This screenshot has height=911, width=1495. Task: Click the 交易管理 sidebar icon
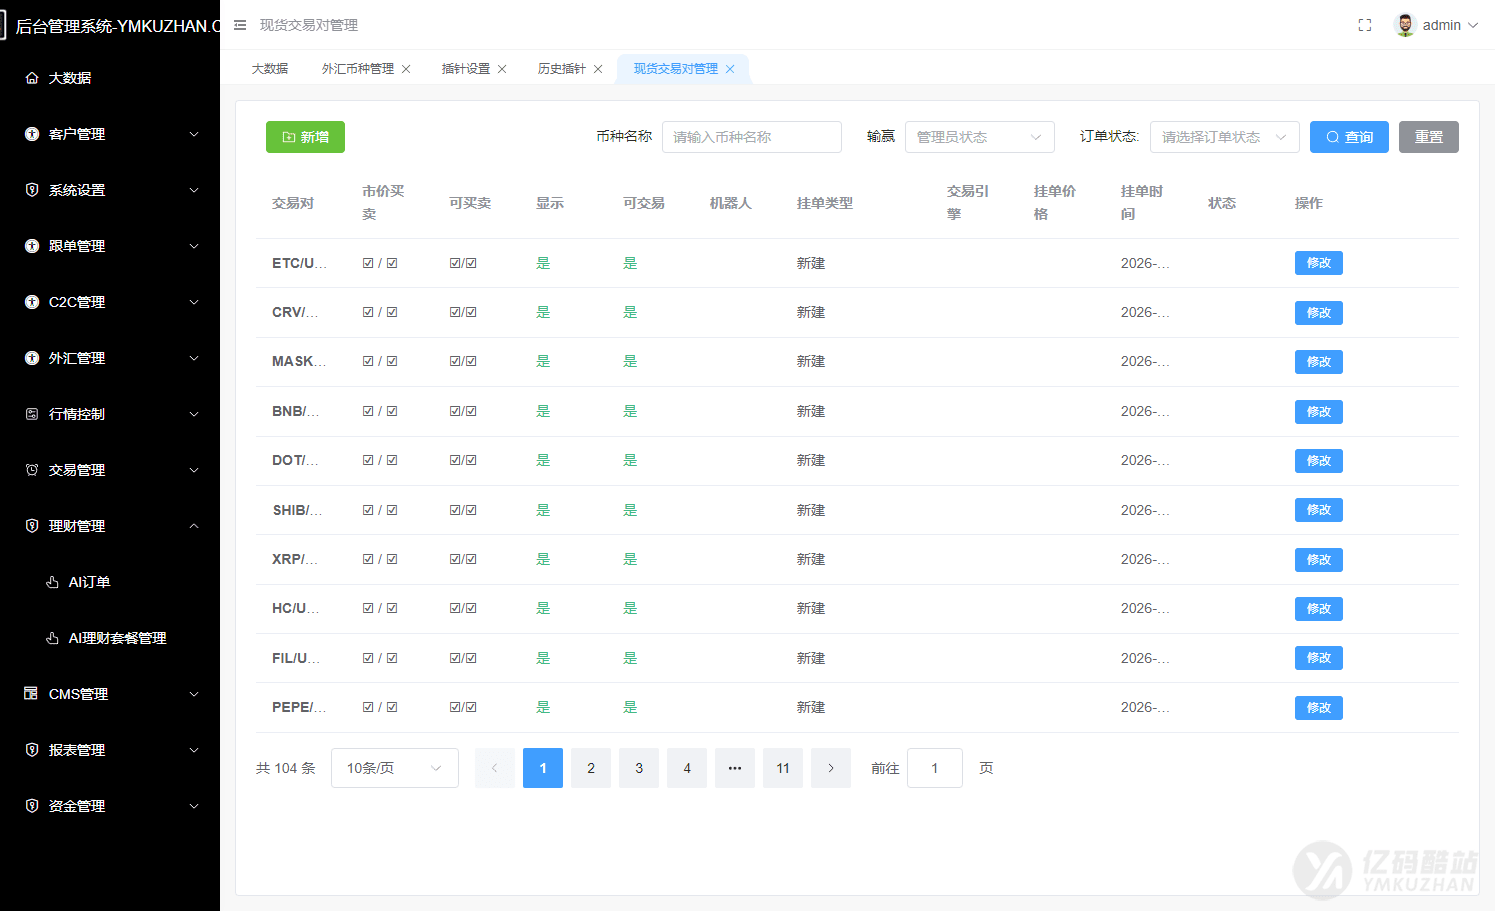click(32, 470)
